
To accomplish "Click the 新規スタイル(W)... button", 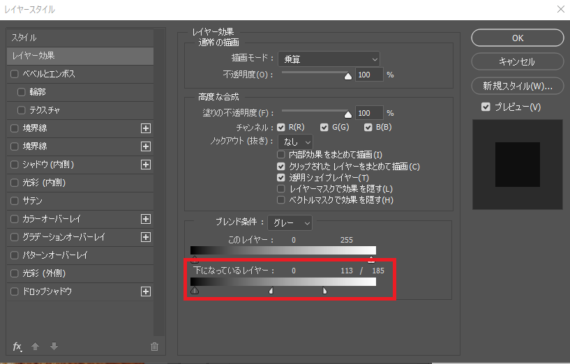I will coord(517,86).
